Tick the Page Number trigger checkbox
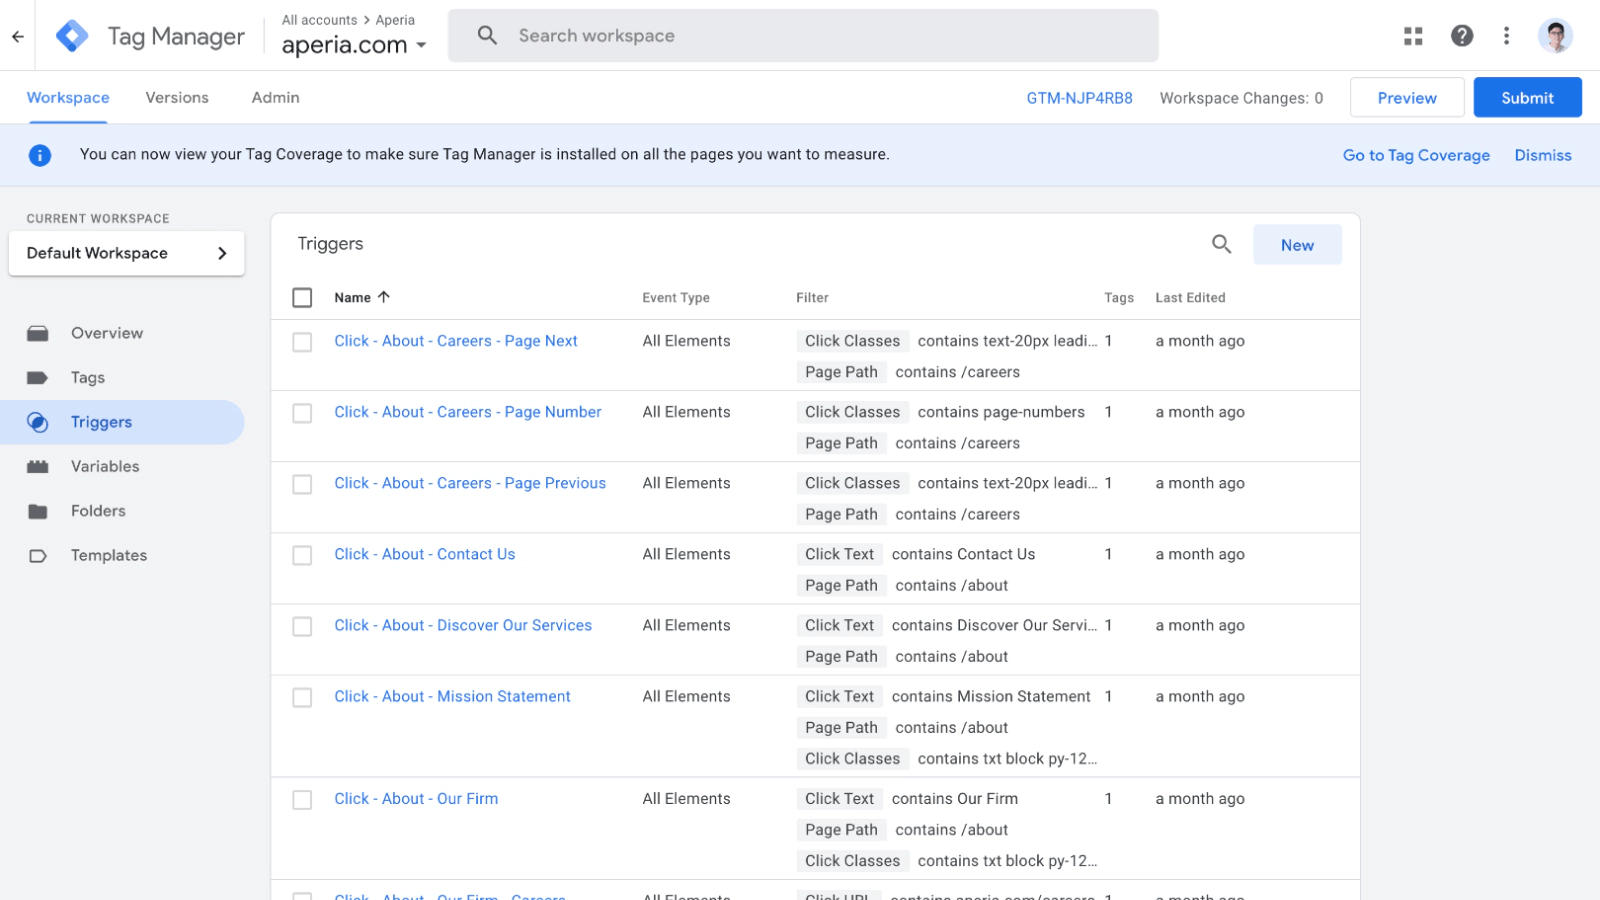1600x900 pixels. [x=302, y=413]
